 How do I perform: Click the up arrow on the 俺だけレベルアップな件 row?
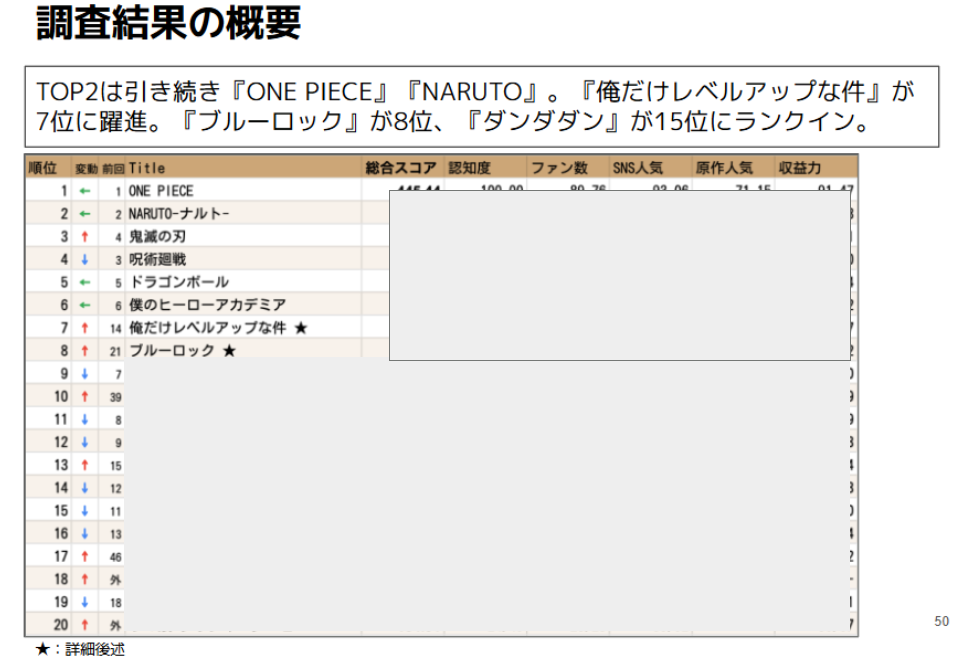click(85, 326)
